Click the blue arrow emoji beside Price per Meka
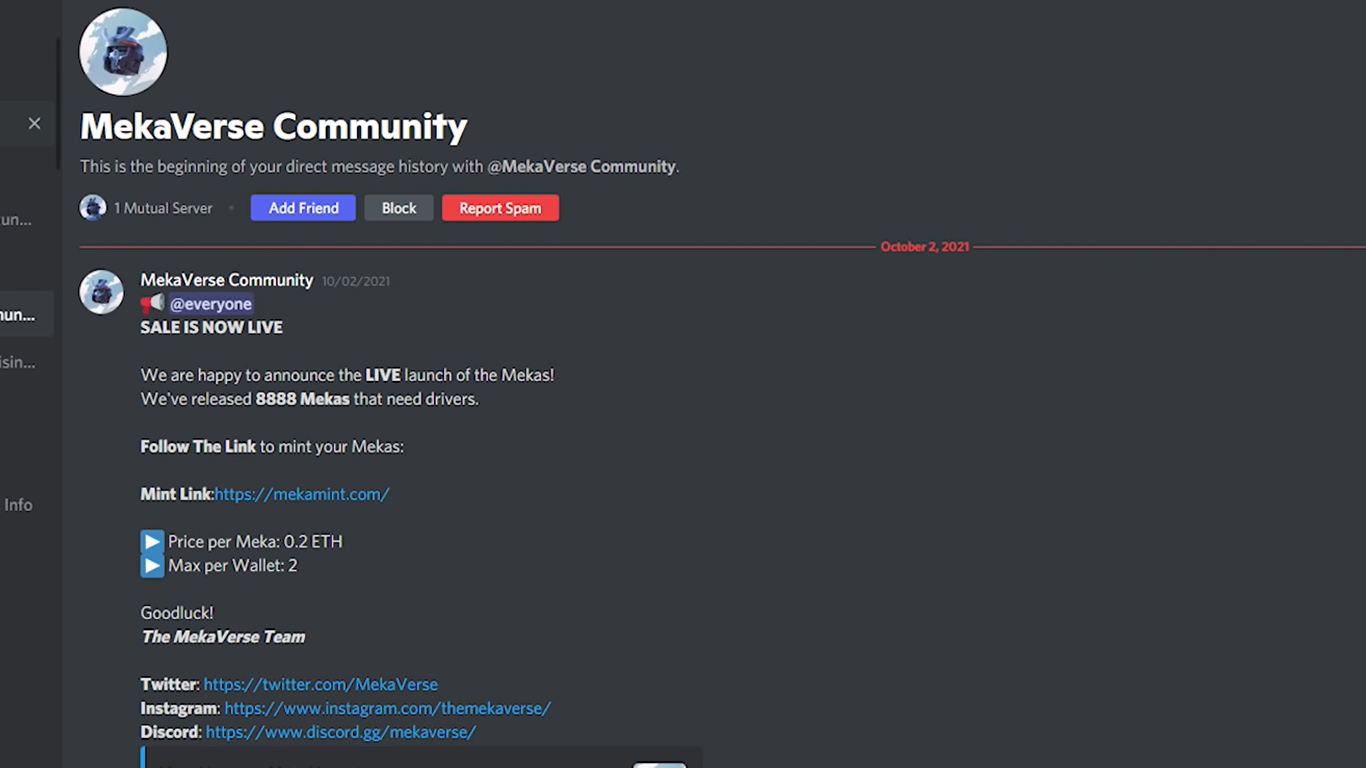1366x768 pixels. [x=151, y=540]
